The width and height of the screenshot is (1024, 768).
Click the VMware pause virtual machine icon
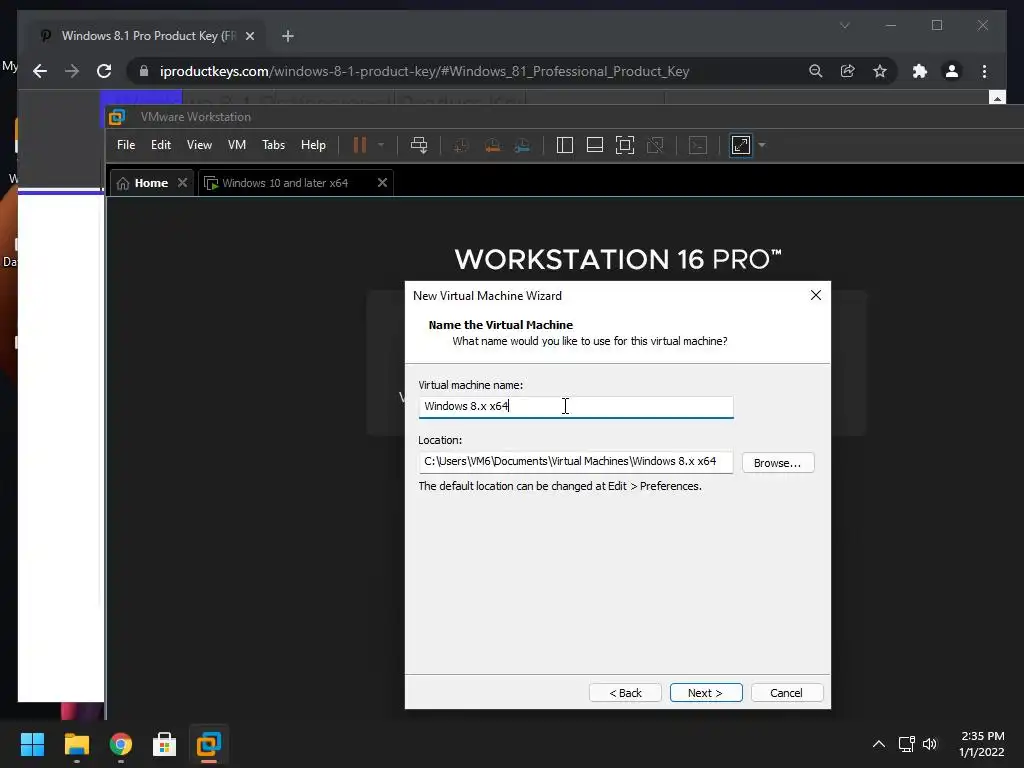[360, 145]
